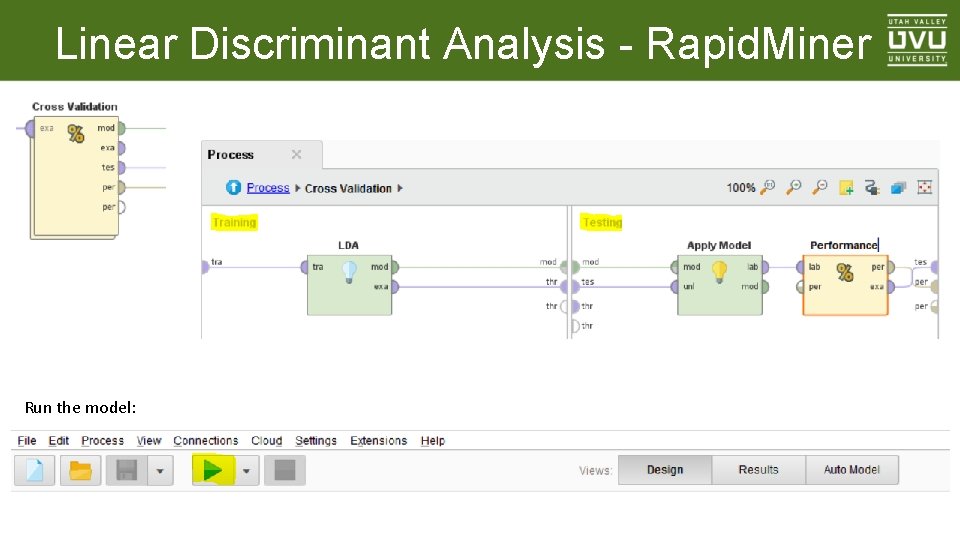Open a process with the folder icon
Image resolution: width=960 pixels, height=540 pixels.
[x=80, y=470]
